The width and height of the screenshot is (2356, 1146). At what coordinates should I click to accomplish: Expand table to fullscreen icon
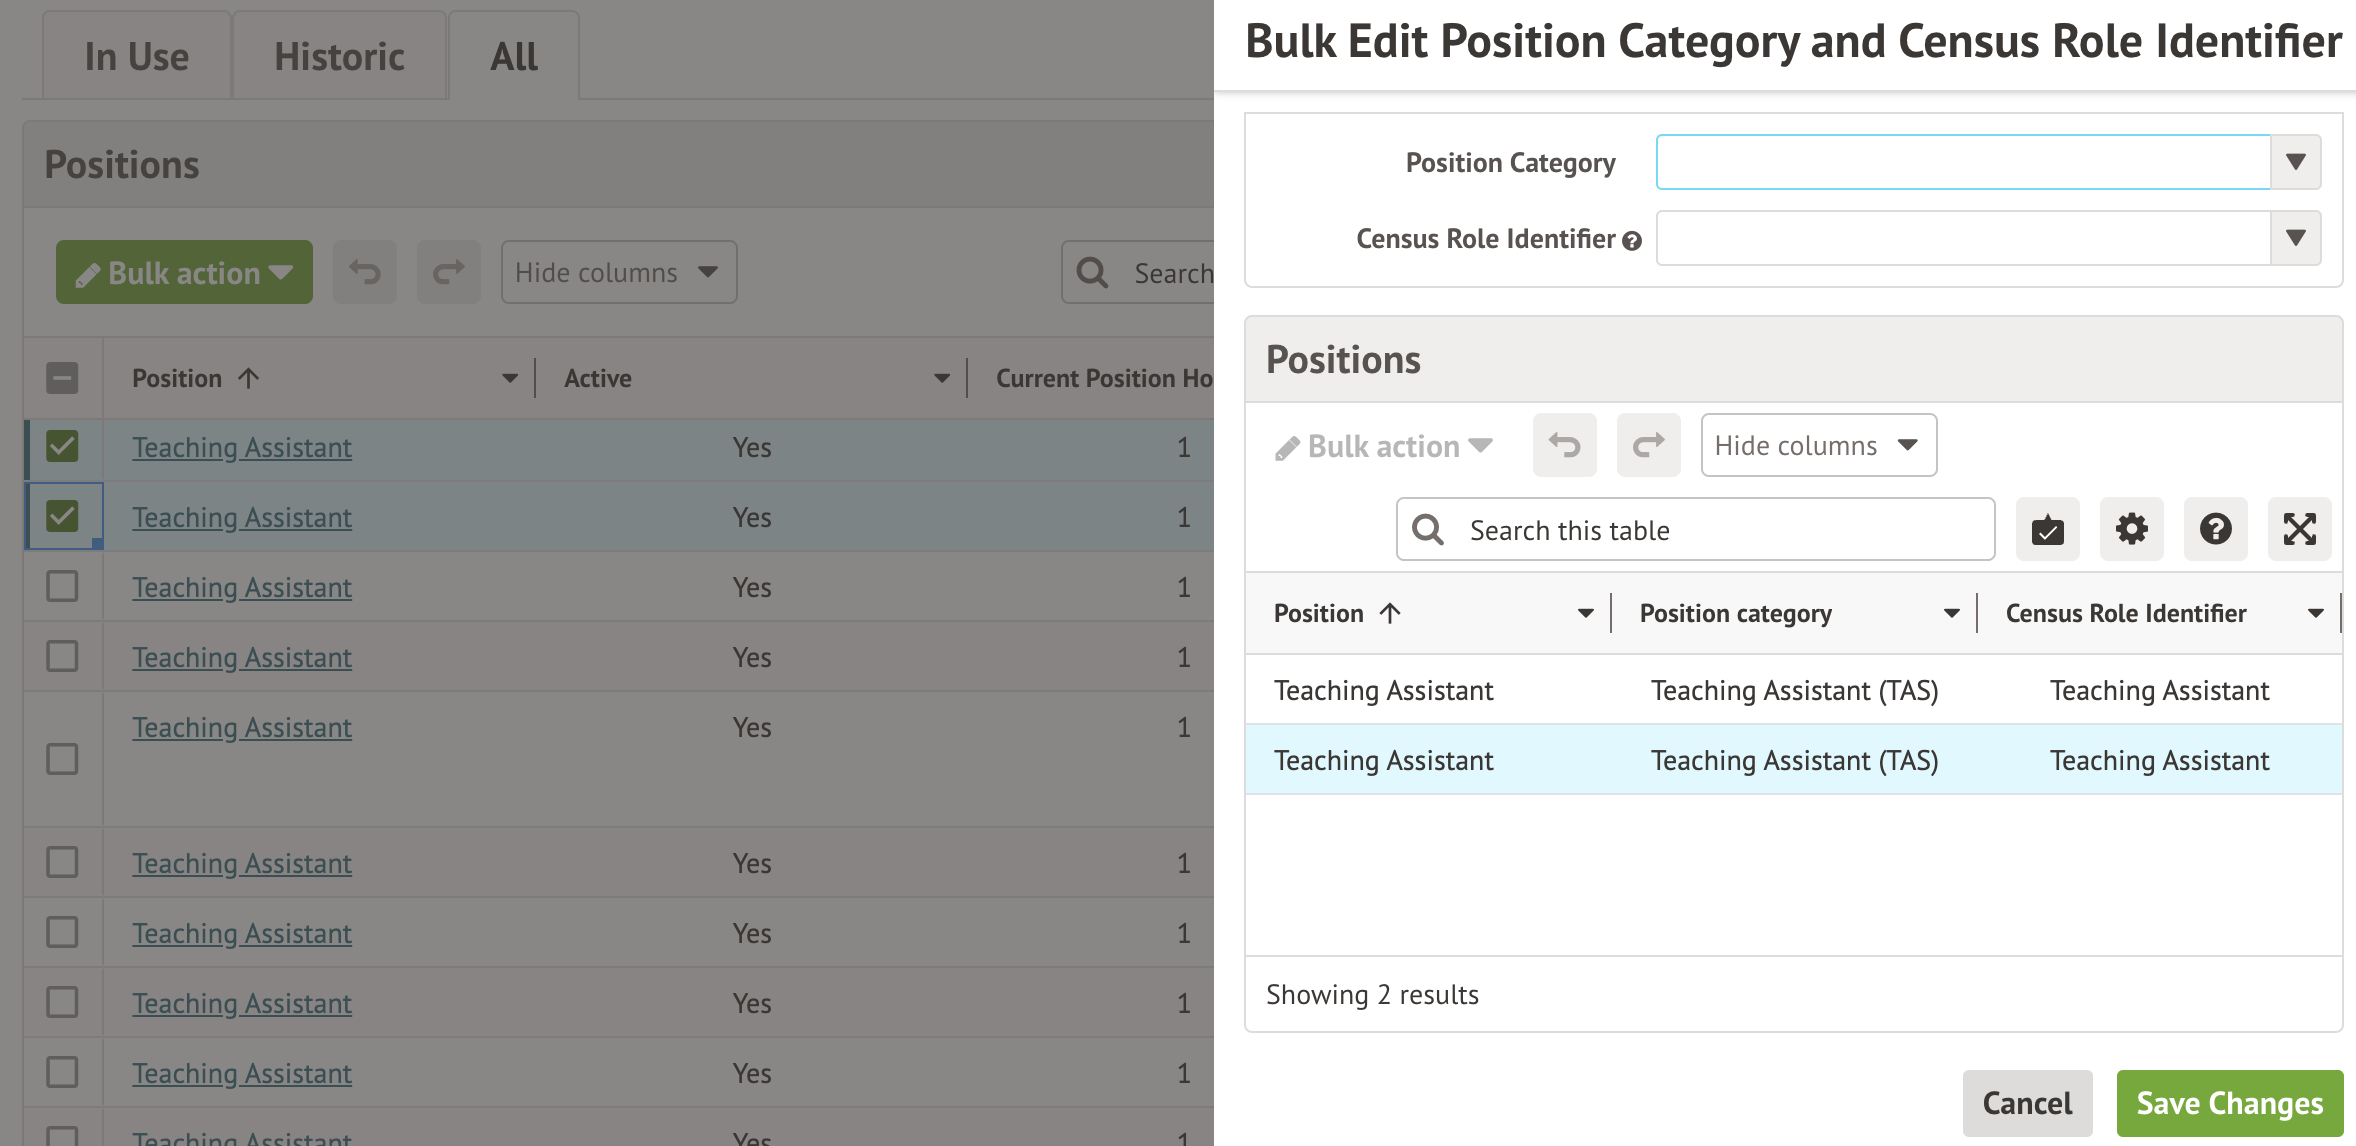point(2299,529)
